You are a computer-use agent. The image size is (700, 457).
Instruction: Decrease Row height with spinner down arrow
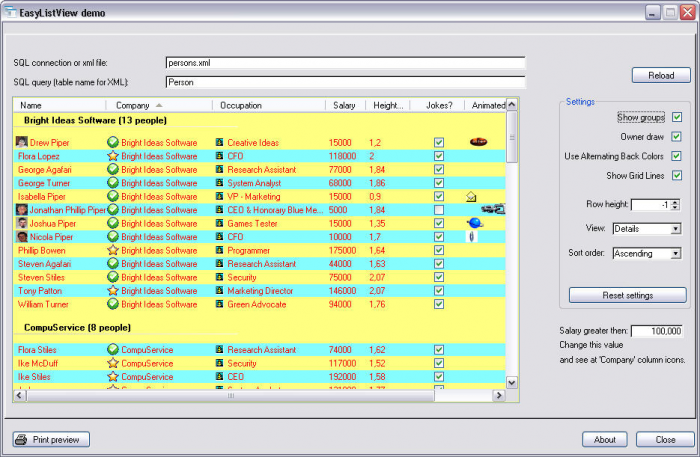click(675, 208)
